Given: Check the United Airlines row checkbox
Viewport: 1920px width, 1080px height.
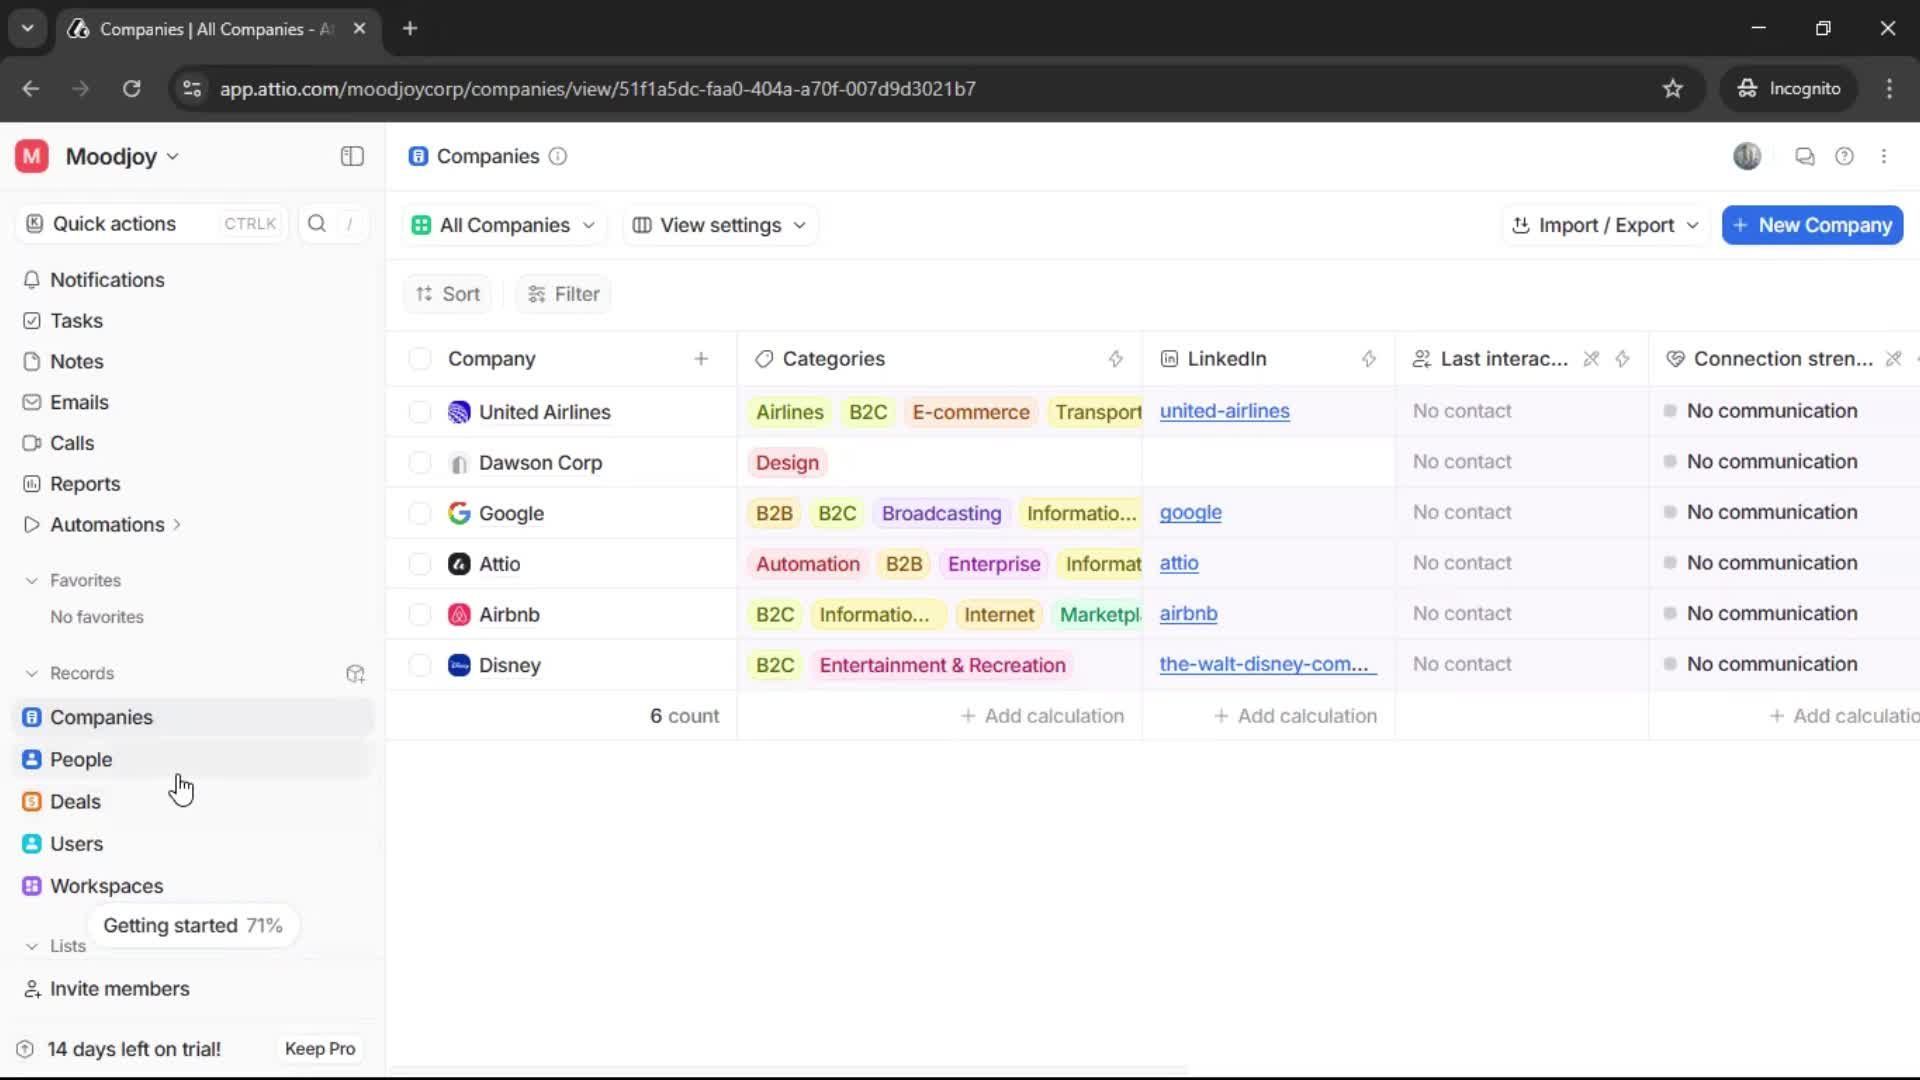Looking at the screenshot, I should 420,412.
